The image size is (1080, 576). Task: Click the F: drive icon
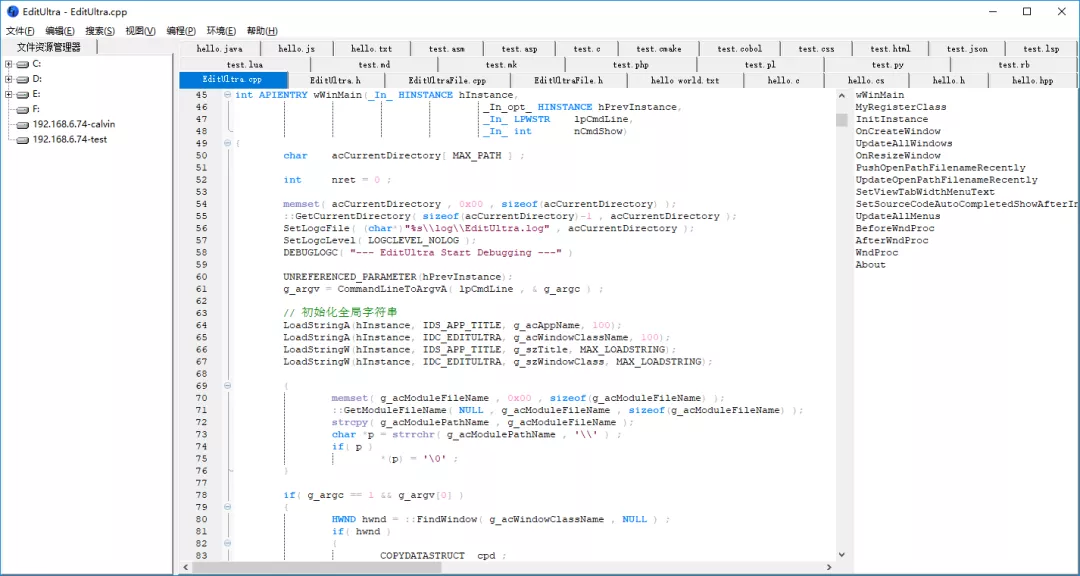point(22,109)
